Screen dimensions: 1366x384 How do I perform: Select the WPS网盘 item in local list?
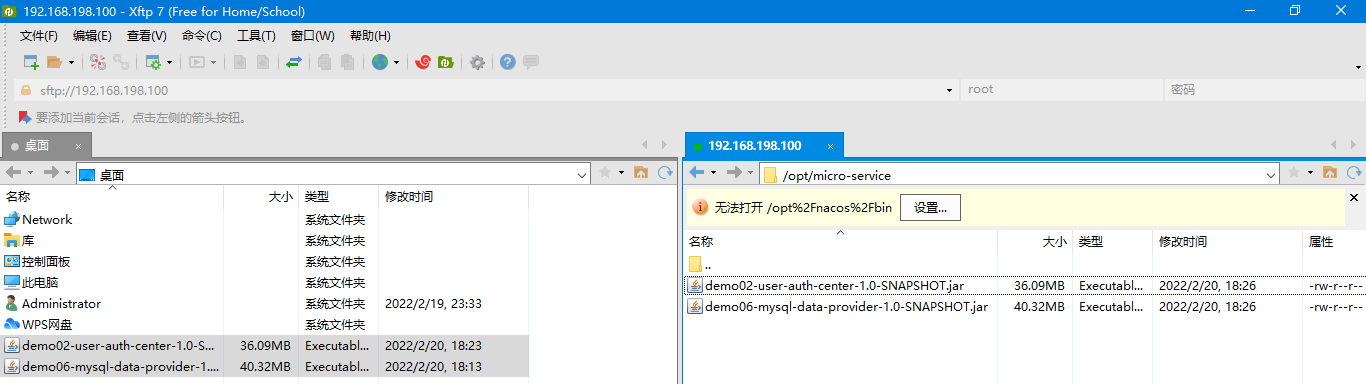(47, 325)
